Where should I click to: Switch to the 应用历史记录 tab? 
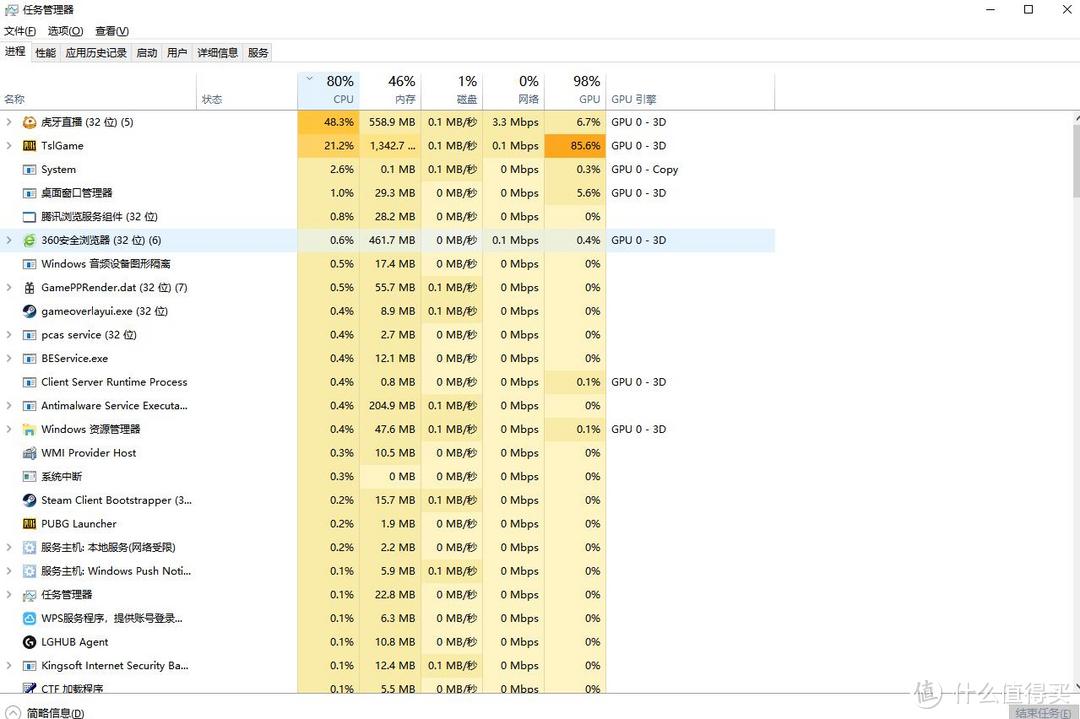tap(96, 52)
